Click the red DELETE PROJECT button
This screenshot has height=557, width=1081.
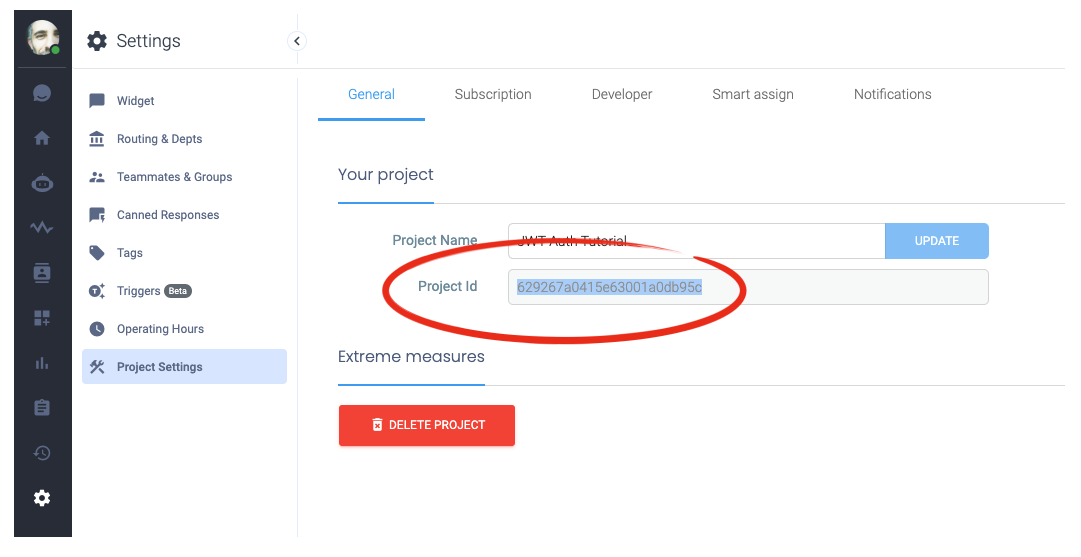pyautogui.click(x=427, y=425)
